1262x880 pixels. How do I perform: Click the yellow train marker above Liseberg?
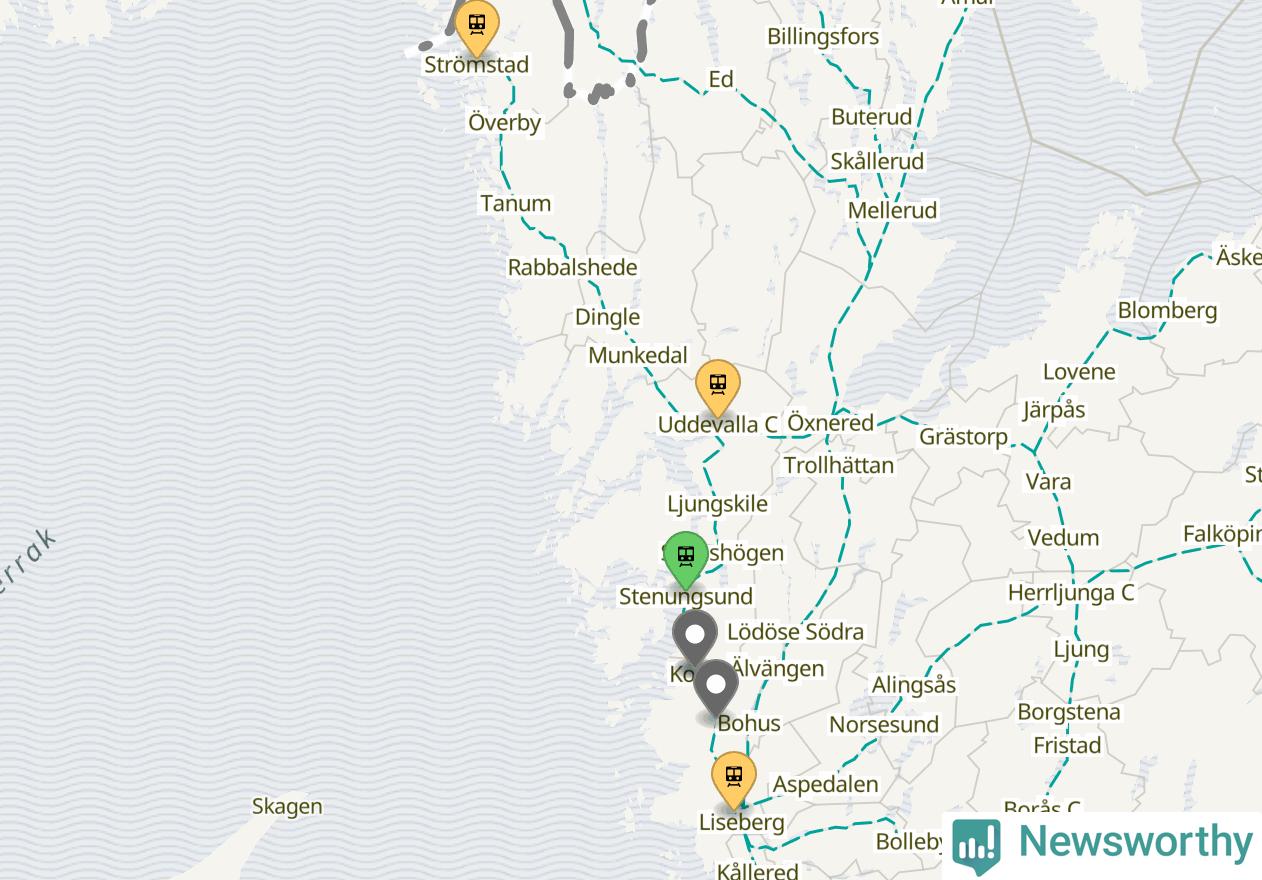coord(734,778)
